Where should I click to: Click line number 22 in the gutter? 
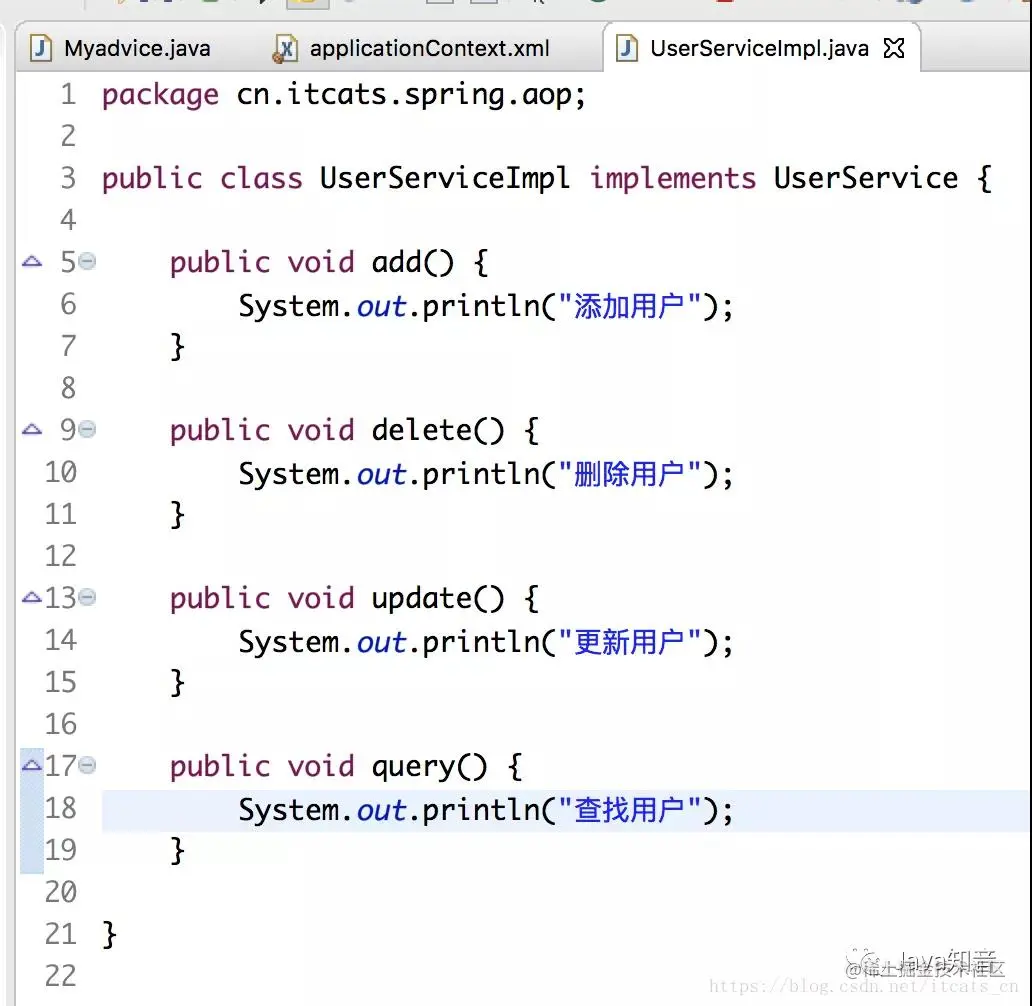coord(61,976)
